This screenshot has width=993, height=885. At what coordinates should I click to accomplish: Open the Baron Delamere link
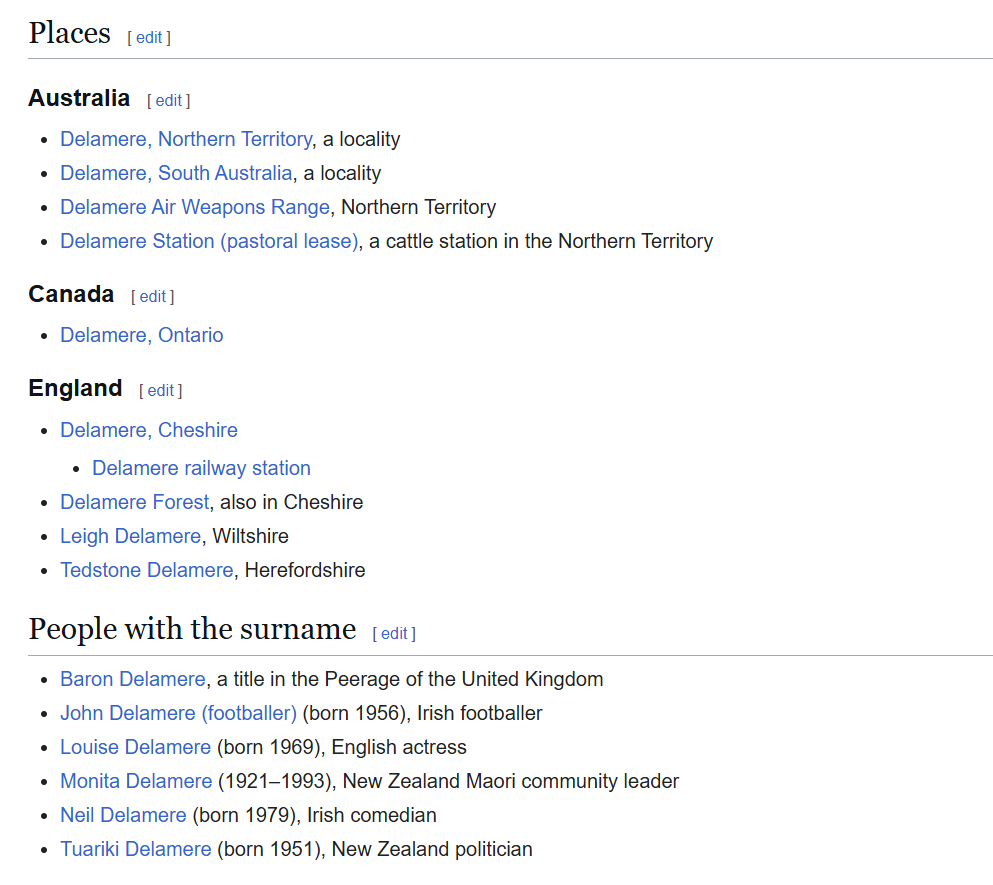132,679
